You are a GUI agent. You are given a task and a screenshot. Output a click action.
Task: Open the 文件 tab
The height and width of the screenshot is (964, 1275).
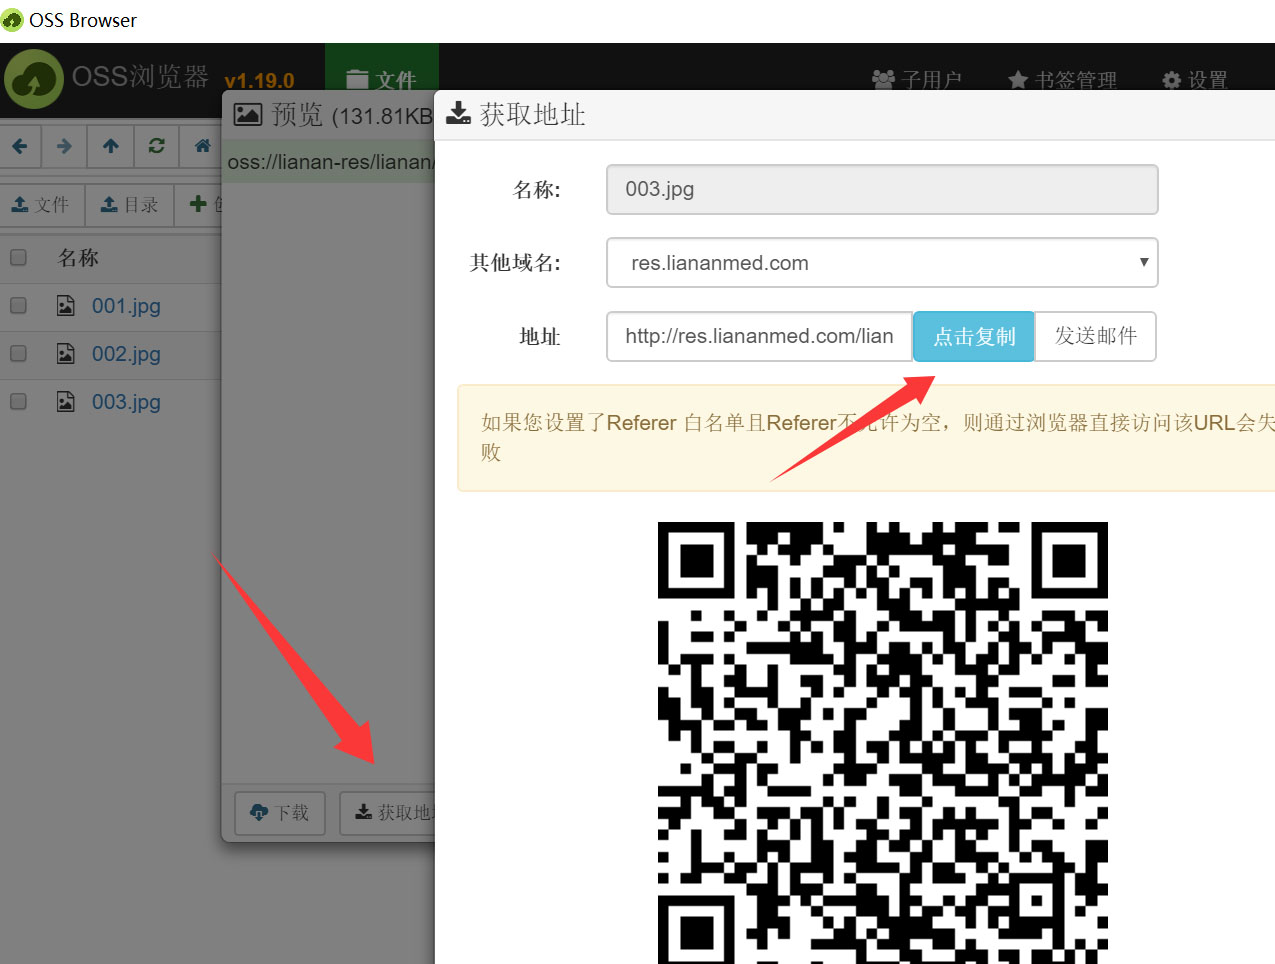click(x=381, y=79)
